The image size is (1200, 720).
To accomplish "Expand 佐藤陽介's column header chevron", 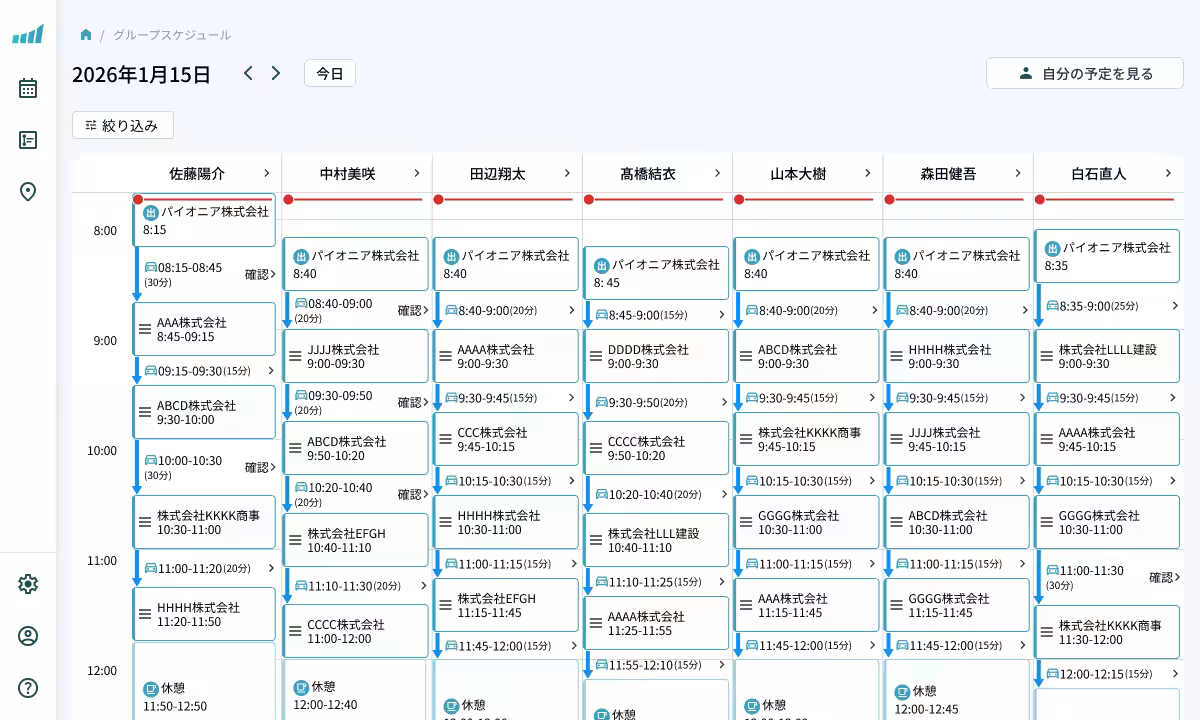I will [x=266, y=172].
